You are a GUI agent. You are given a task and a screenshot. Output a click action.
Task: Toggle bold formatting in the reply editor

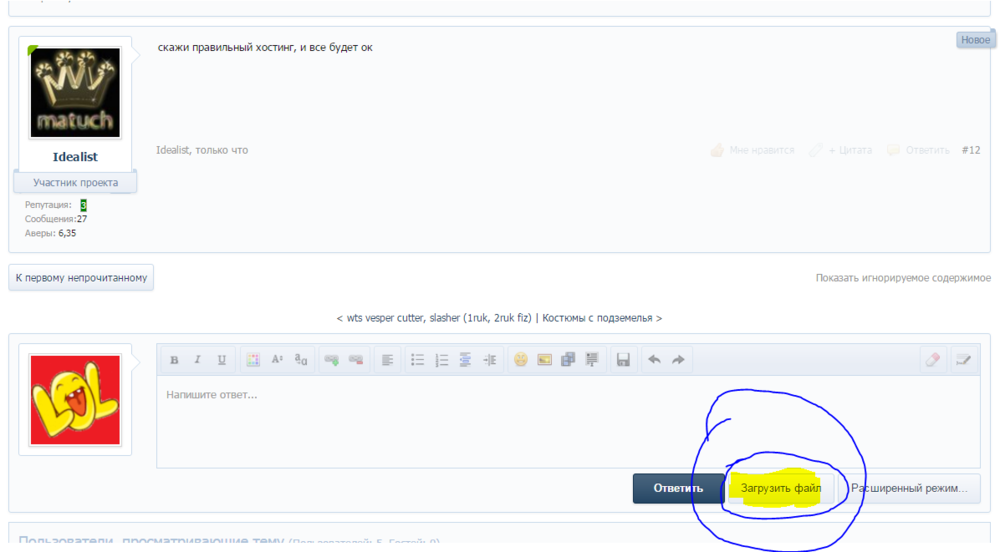tap(174, 360)
